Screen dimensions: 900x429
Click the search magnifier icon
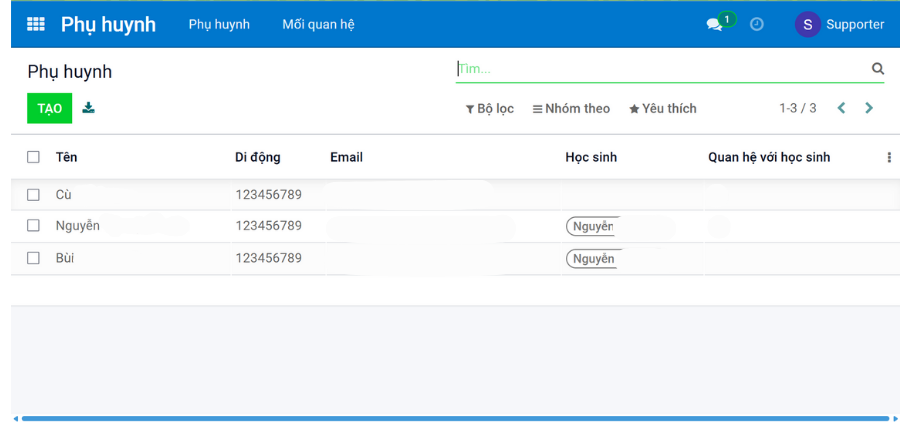[x=878, y=69]
